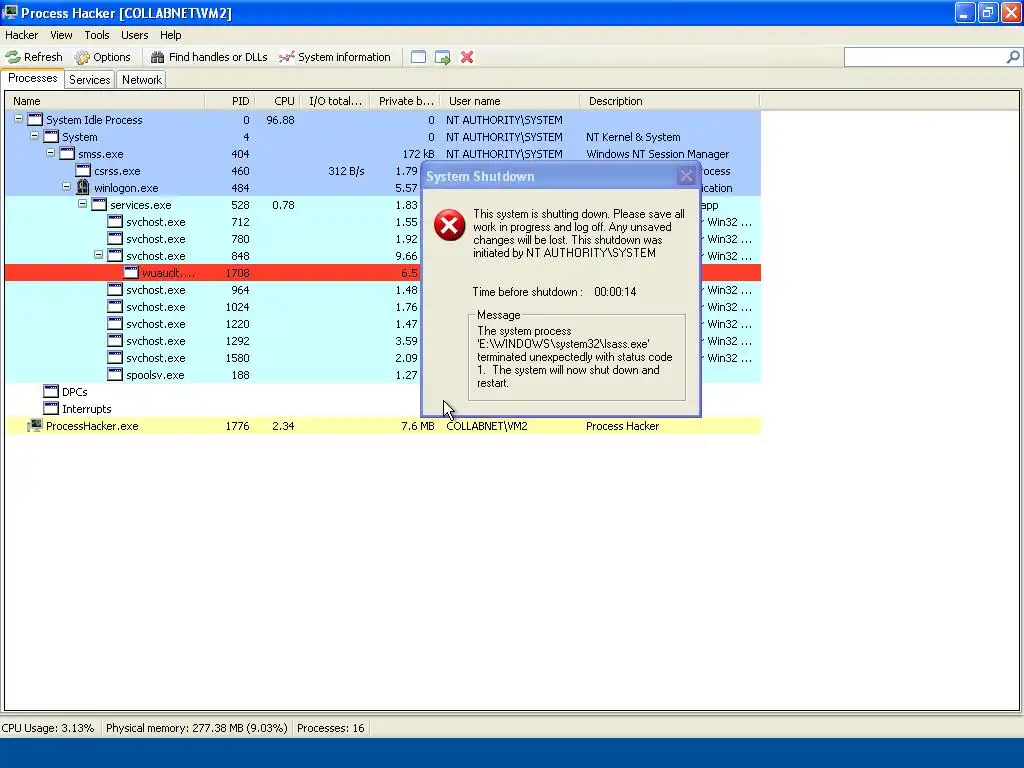
Task: Collapse the smss.exe tree node
Action: click(x=50, y=153)
